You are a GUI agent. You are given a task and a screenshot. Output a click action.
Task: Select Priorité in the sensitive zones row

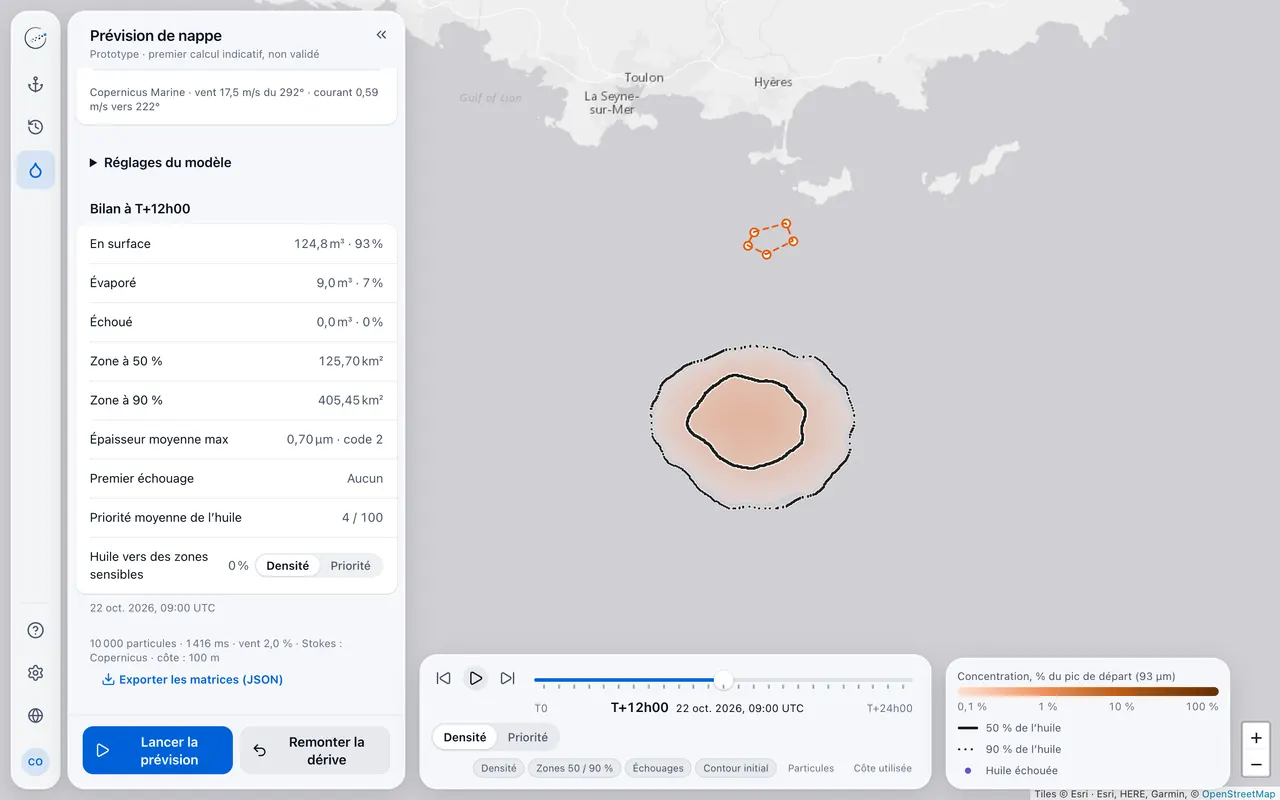[351, 566]
